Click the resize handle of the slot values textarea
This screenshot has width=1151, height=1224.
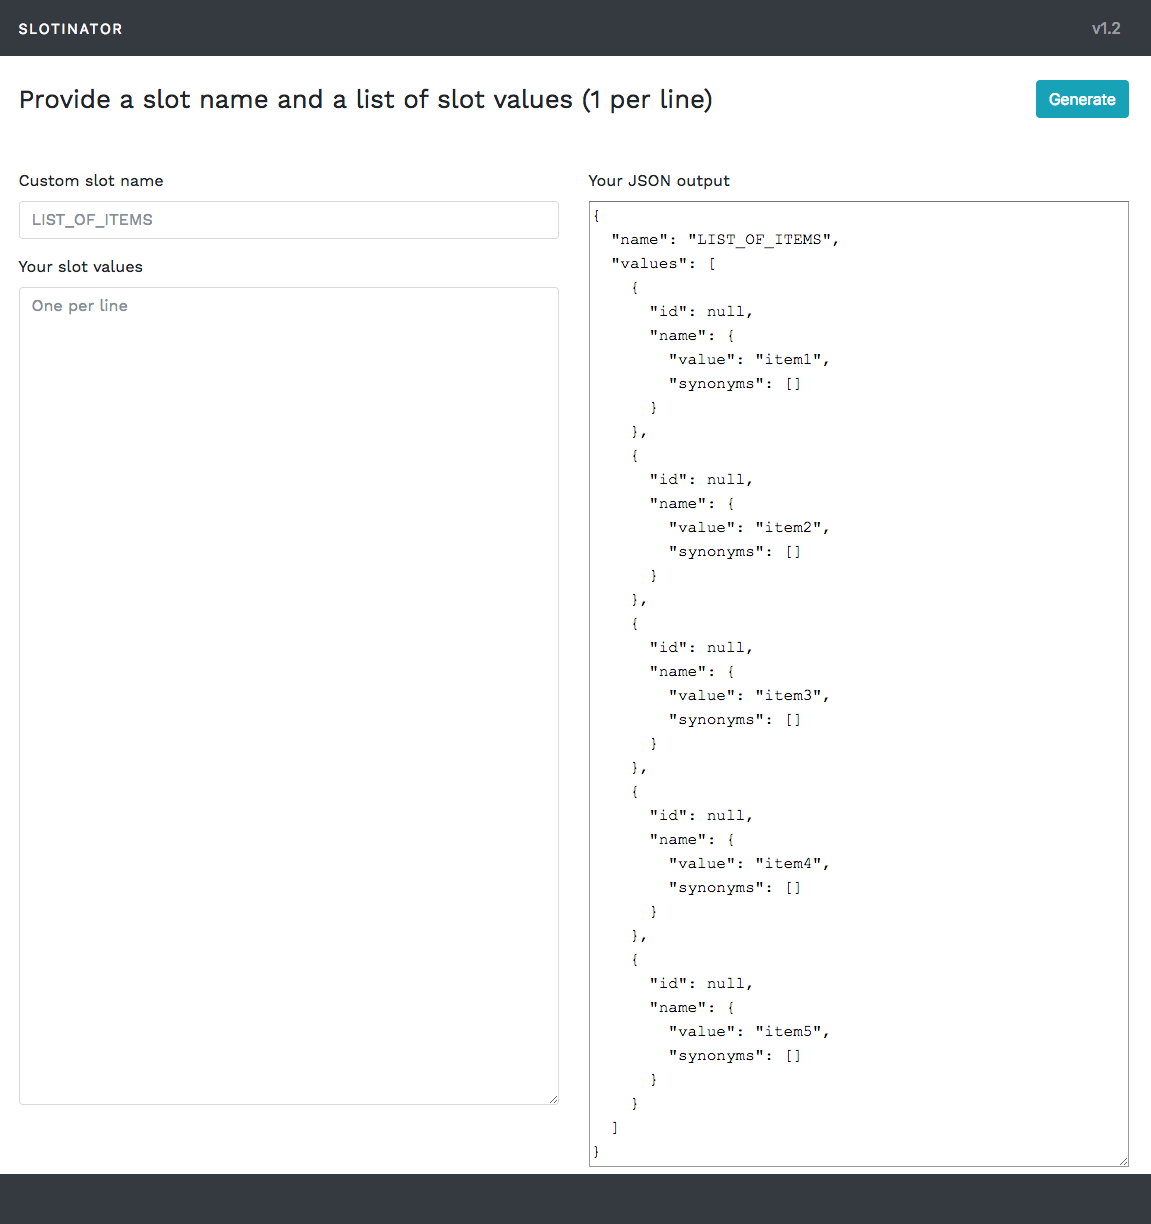pos(553,1099)
